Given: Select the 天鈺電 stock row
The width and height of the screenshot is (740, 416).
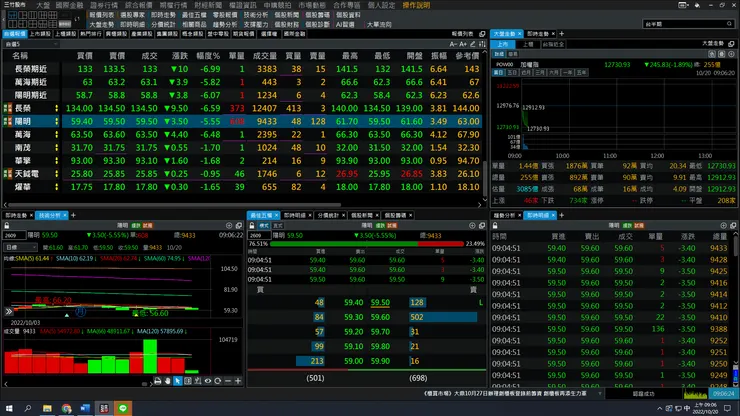Looking at the screenshot, I should (244, 174).
